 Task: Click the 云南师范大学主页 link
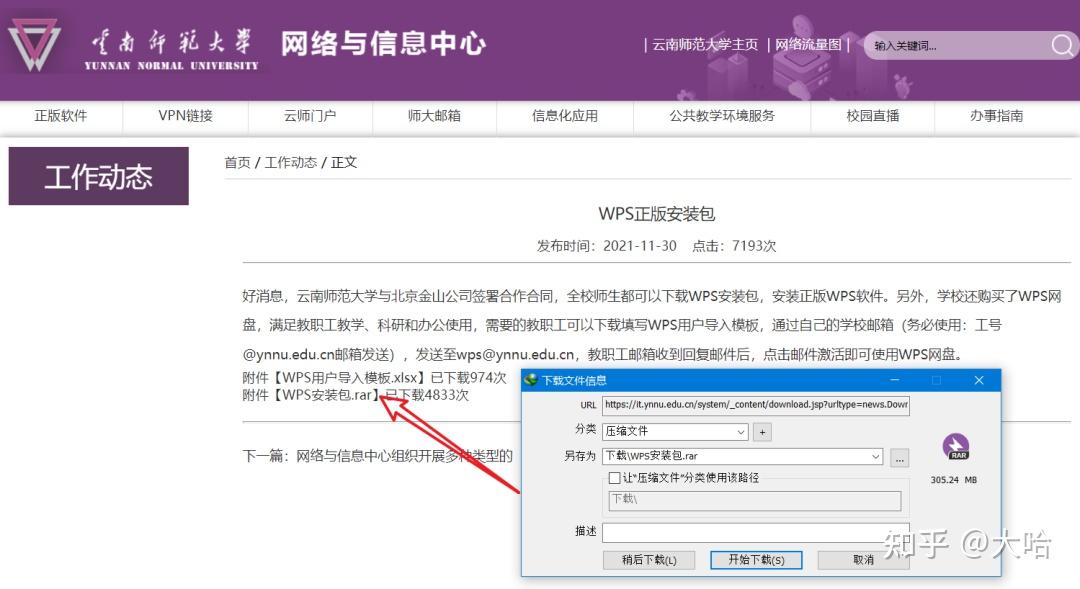click(x=705, y=45)
